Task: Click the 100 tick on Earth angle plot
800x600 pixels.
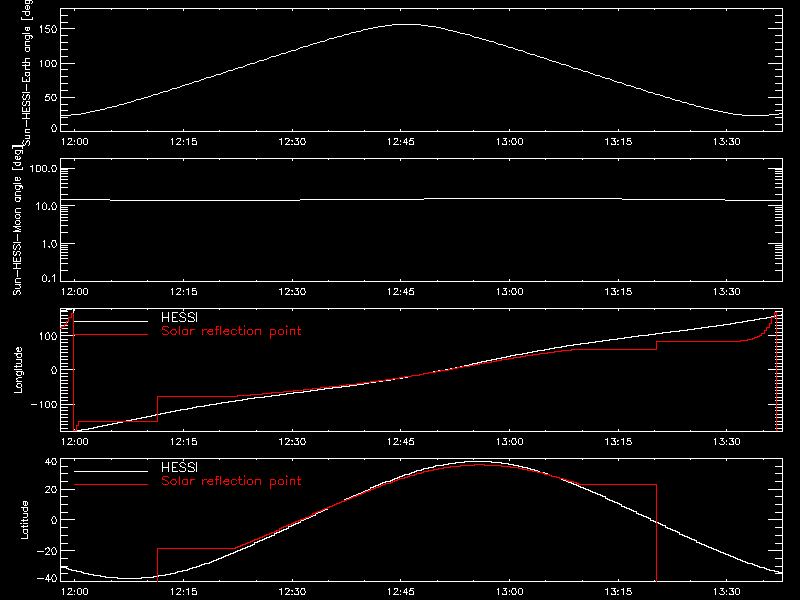Action: tap(50, 64)
